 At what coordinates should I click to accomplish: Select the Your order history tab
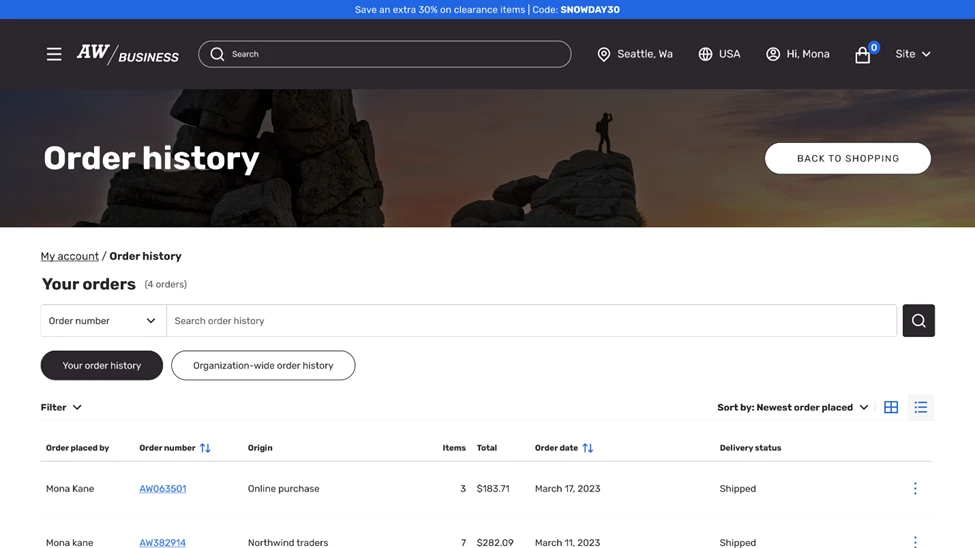pos(102,366)
